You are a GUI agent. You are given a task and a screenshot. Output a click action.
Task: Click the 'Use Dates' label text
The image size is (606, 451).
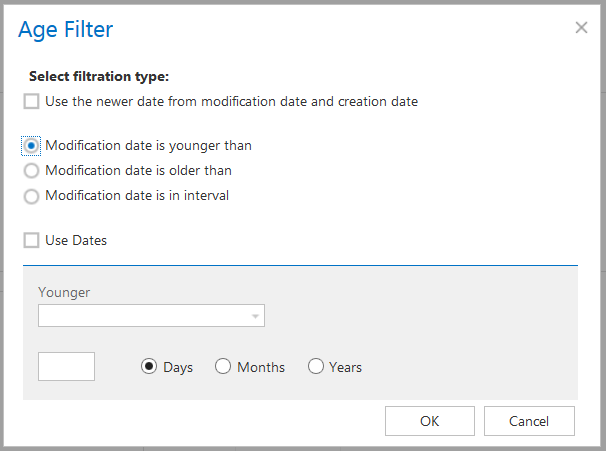(x=76, y=240)
